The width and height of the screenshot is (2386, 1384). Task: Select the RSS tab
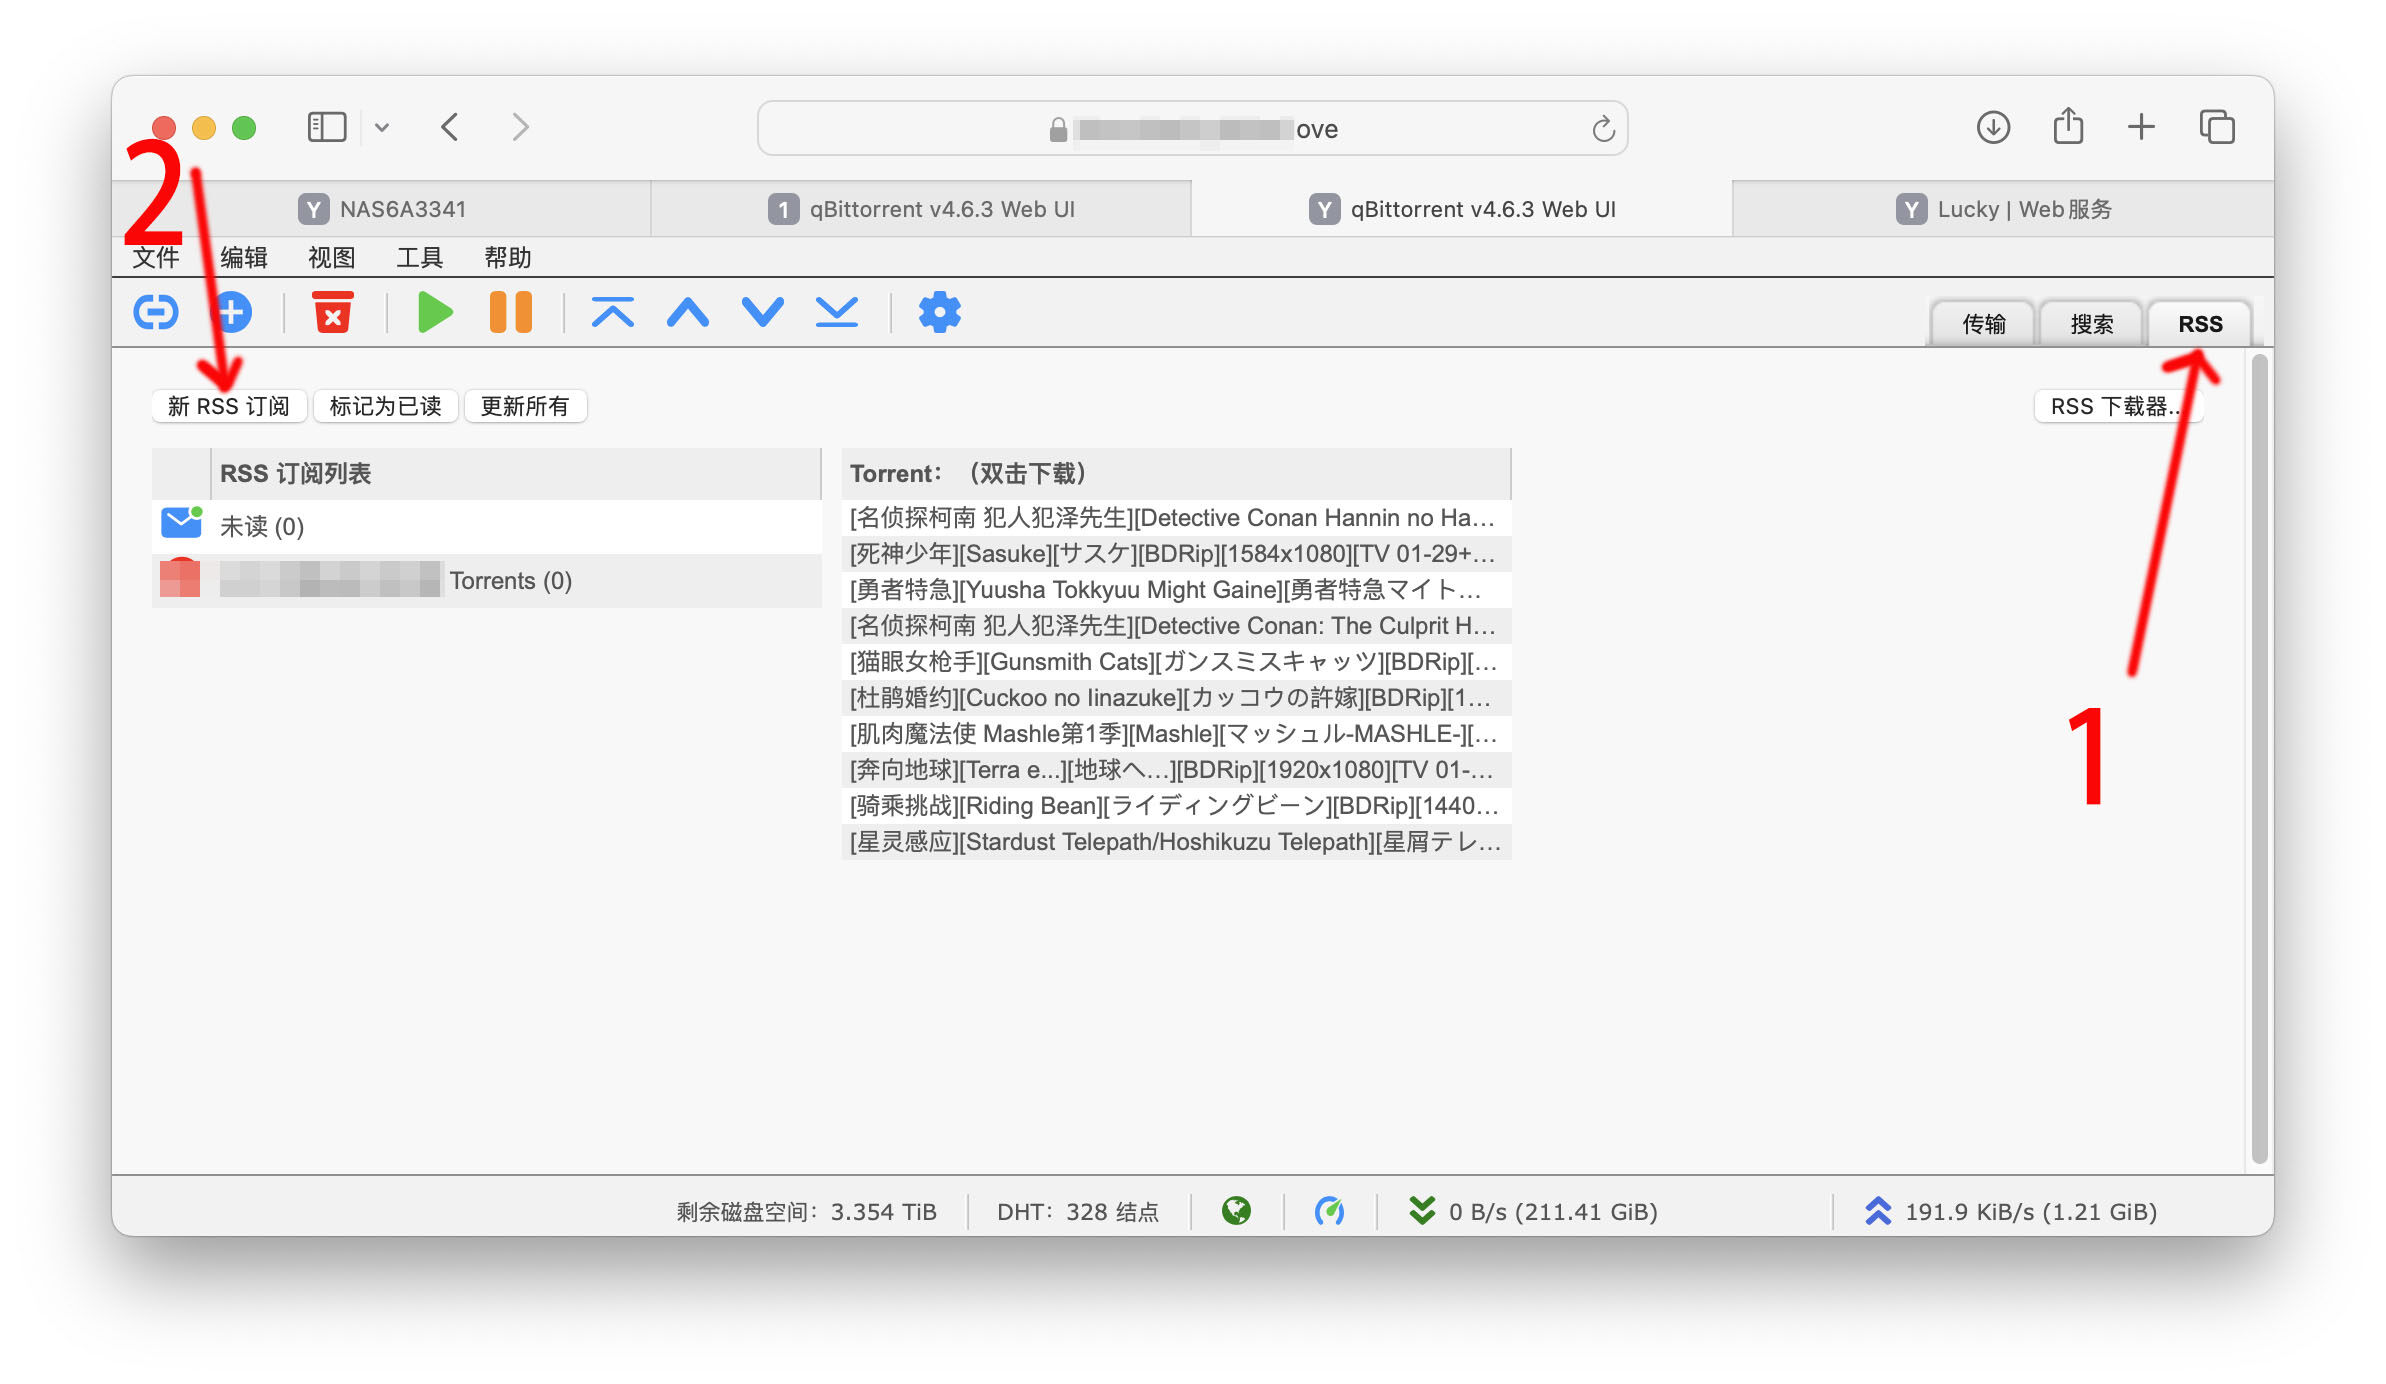tap(2200, 324)
